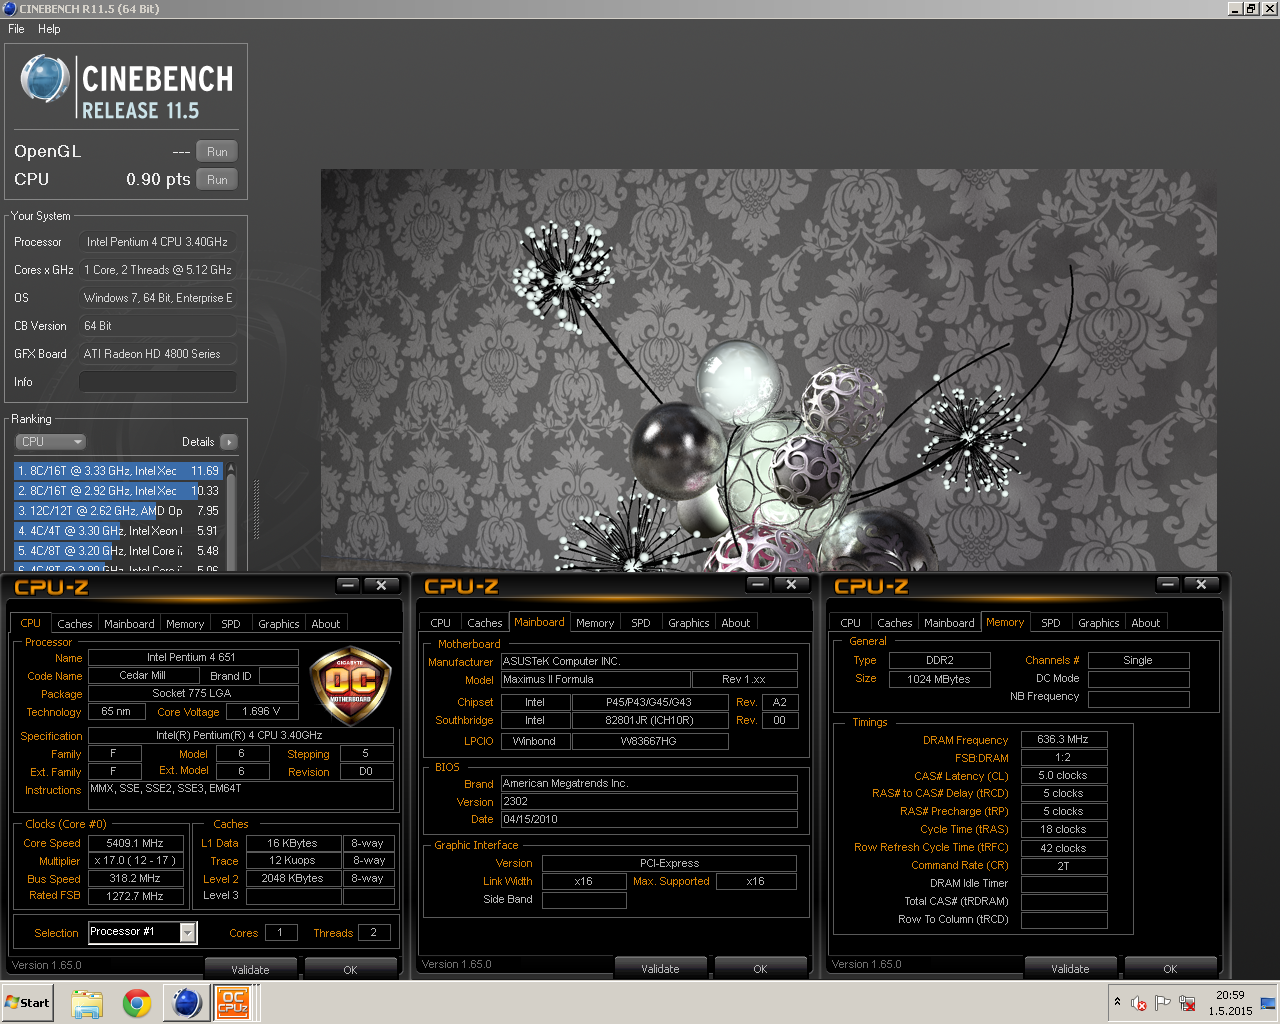Click OK in middle CPU-Z window
This screenshot has height=1024, width=1280.
pos(760,968)
